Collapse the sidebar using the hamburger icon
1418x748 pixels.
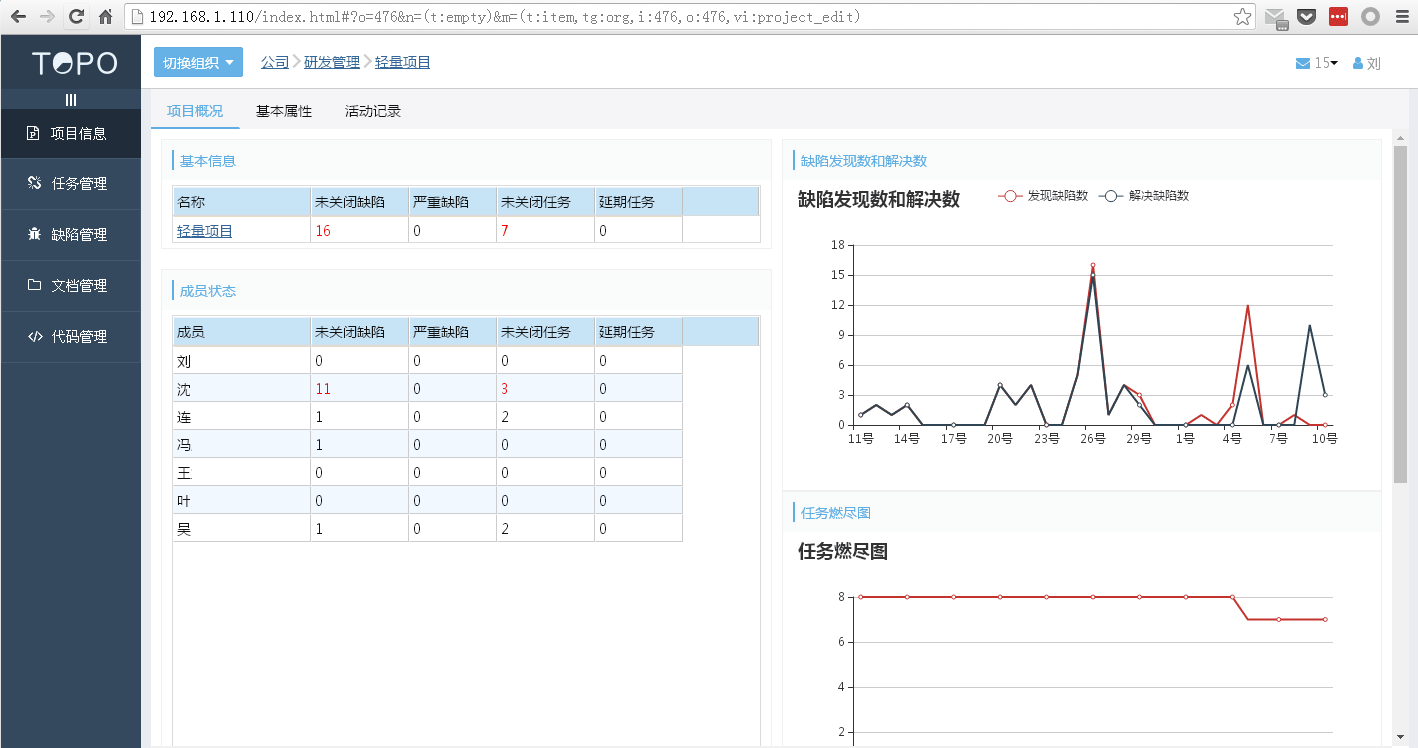(70, 99)
